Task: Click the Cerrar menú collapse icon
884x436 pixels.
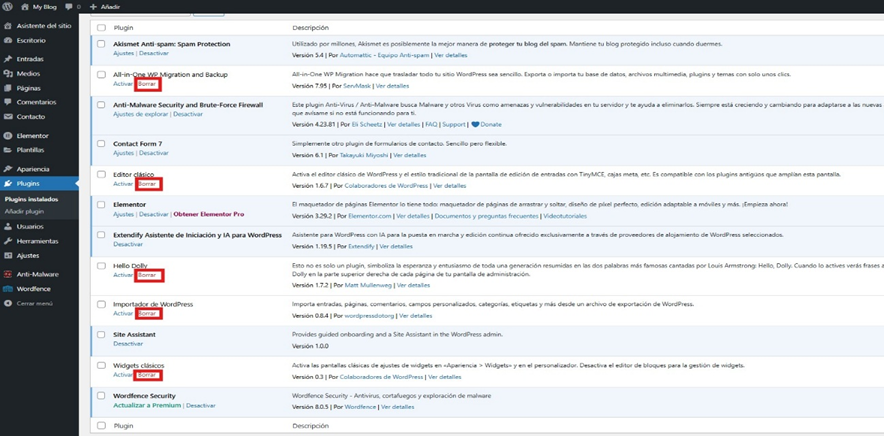Action: point(8,303)
